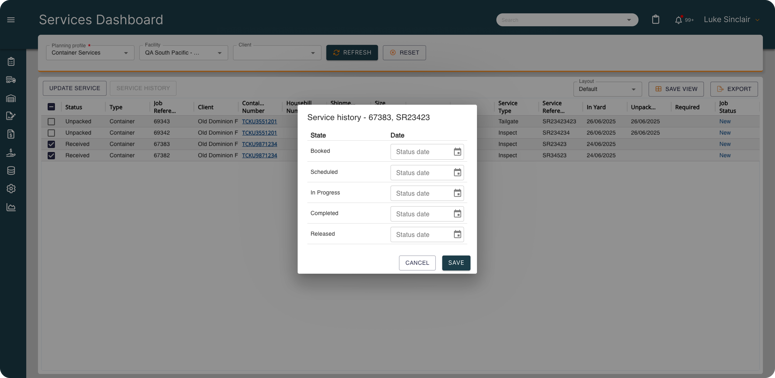This screenshot has width=775, height=378.
Task: Click Save View button
Action: pos(676,89)
